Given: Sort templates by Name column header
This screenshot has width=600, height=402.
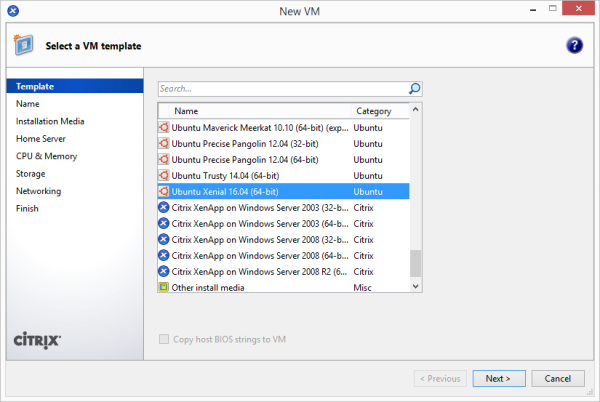Looking at the screenshot, I should coord(186,111).
